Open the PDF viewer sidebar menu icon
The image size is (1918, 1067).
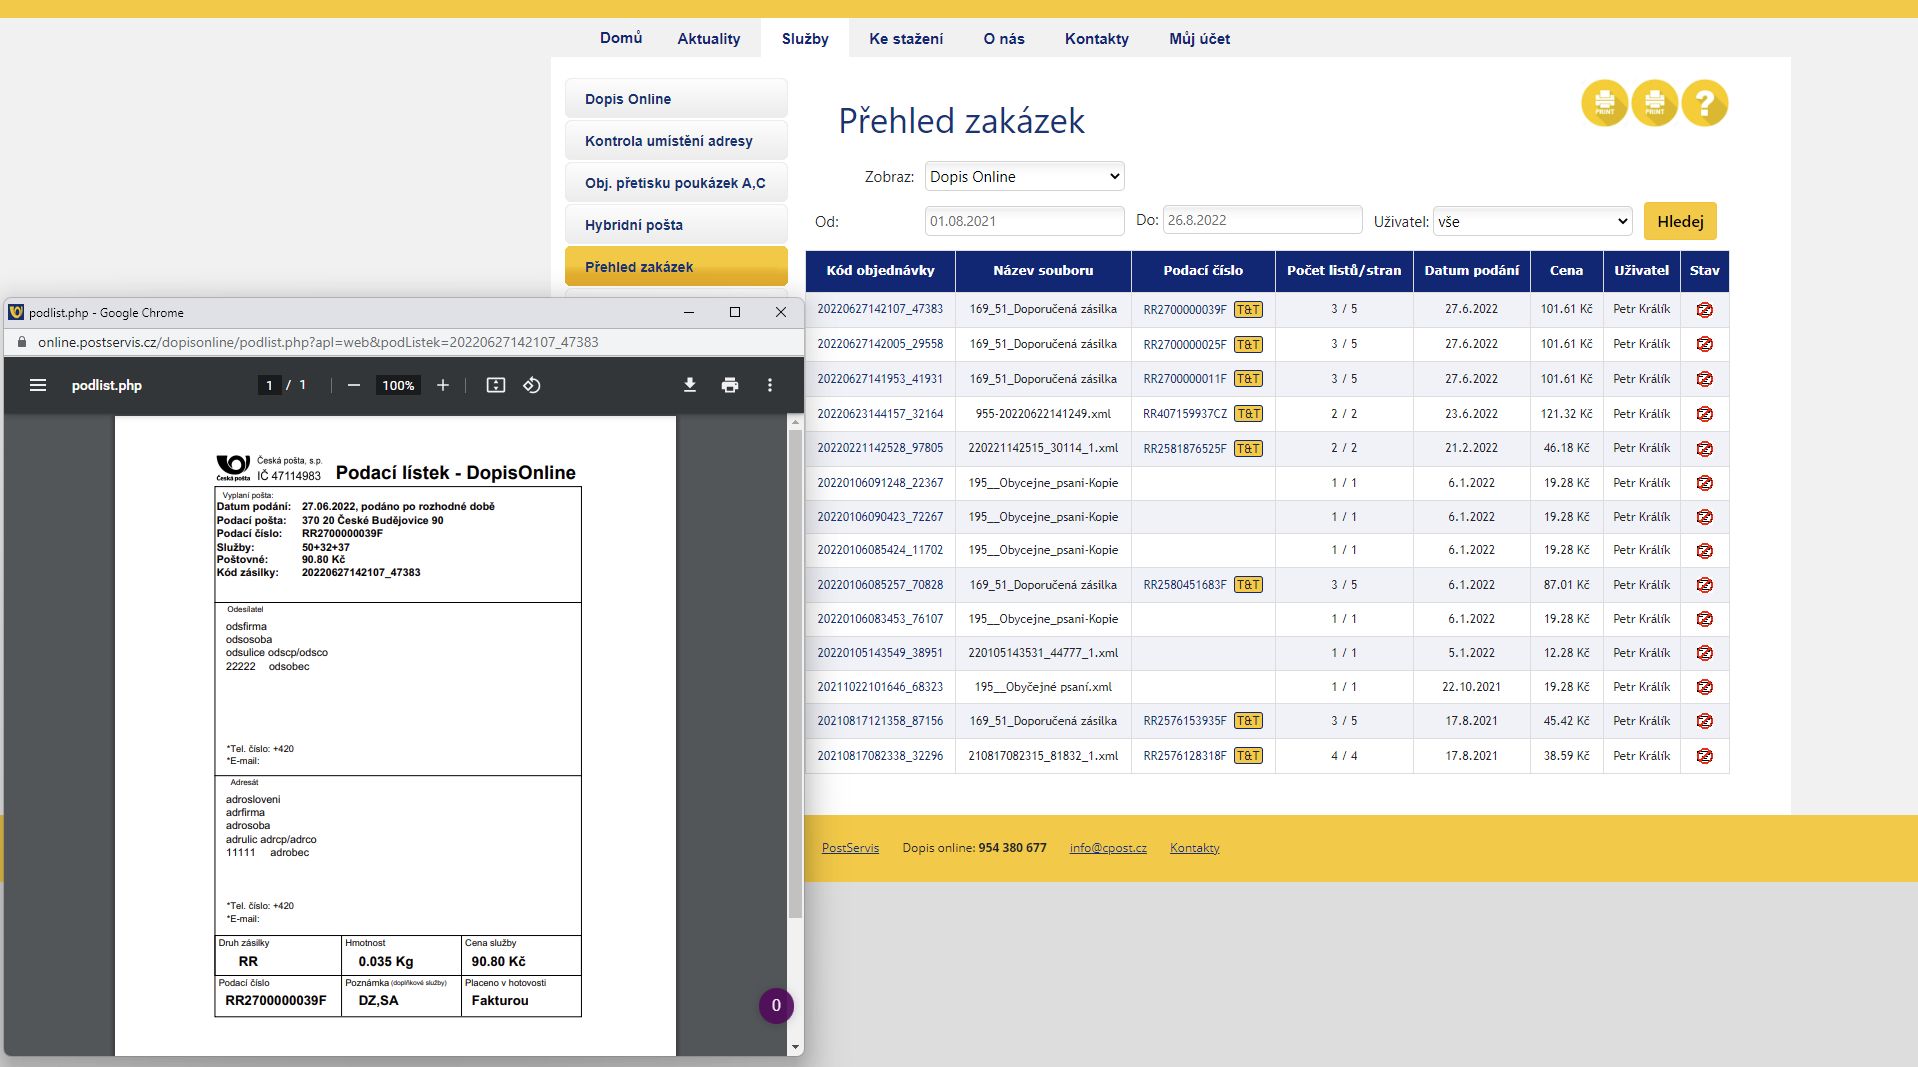pos(38,385)
